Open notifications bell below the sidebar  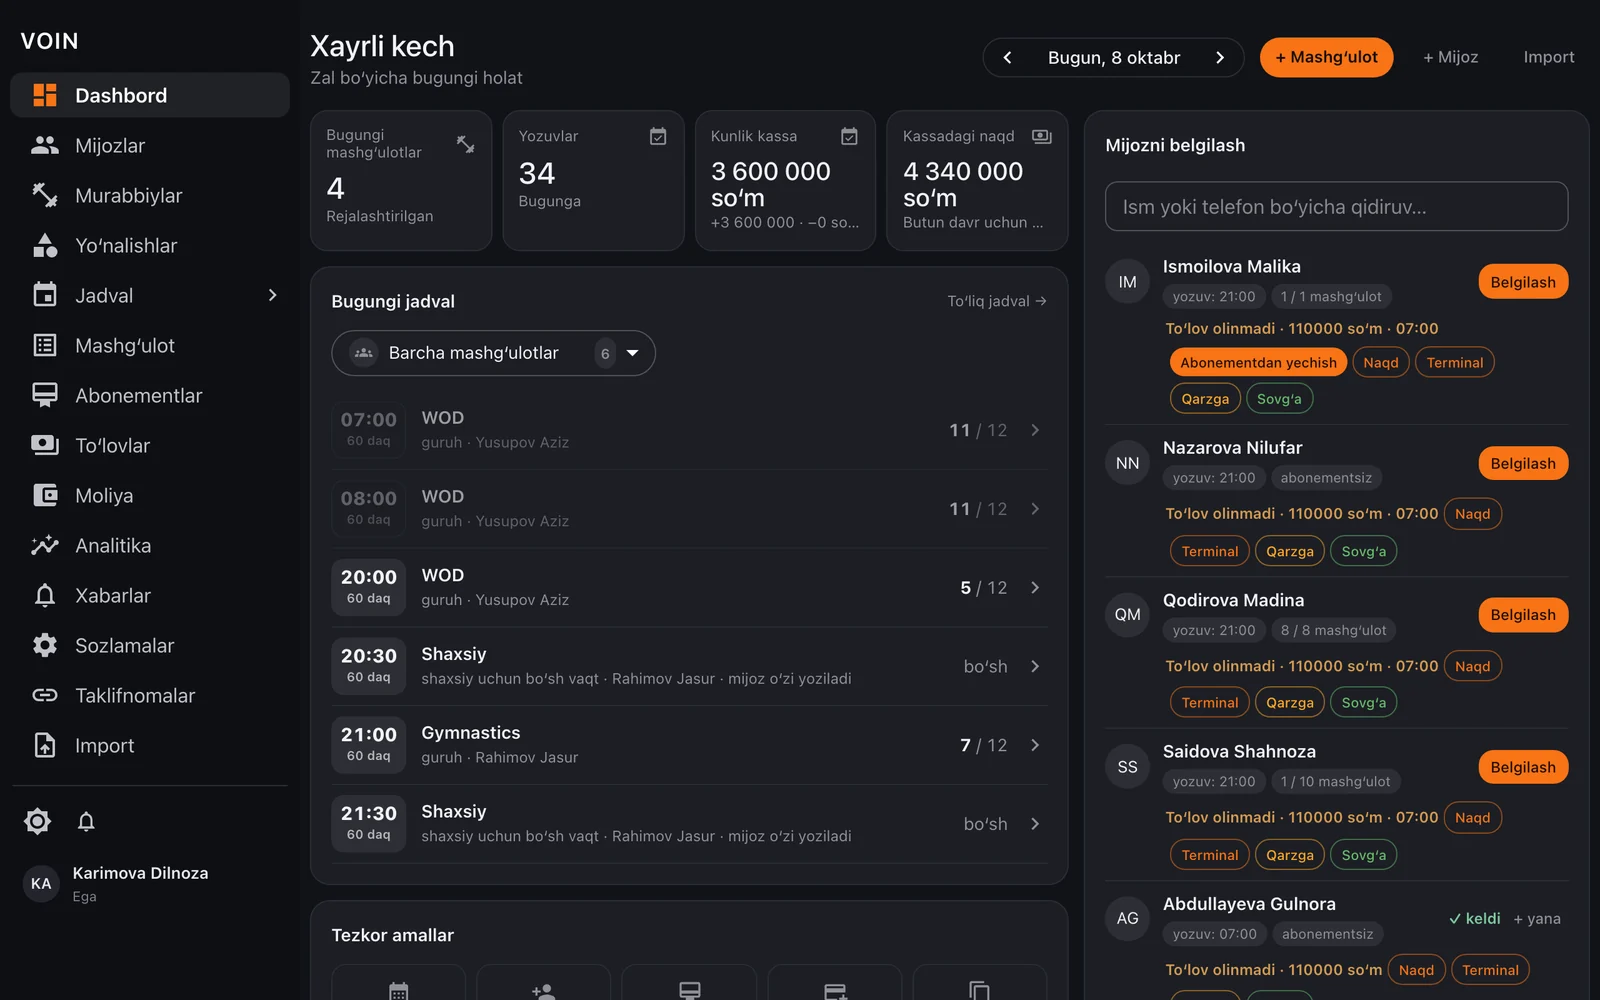[86, 821]
